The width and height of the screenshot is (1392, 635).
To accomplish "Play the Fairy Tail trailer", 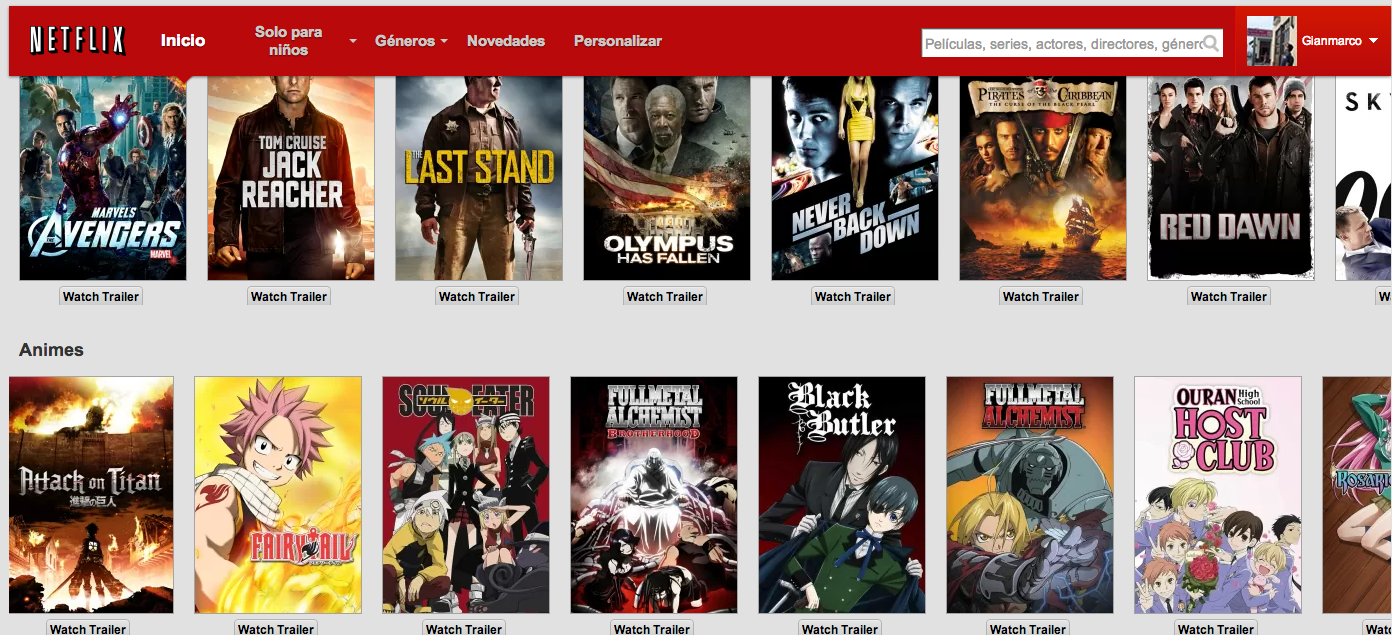I will point(276,628).
